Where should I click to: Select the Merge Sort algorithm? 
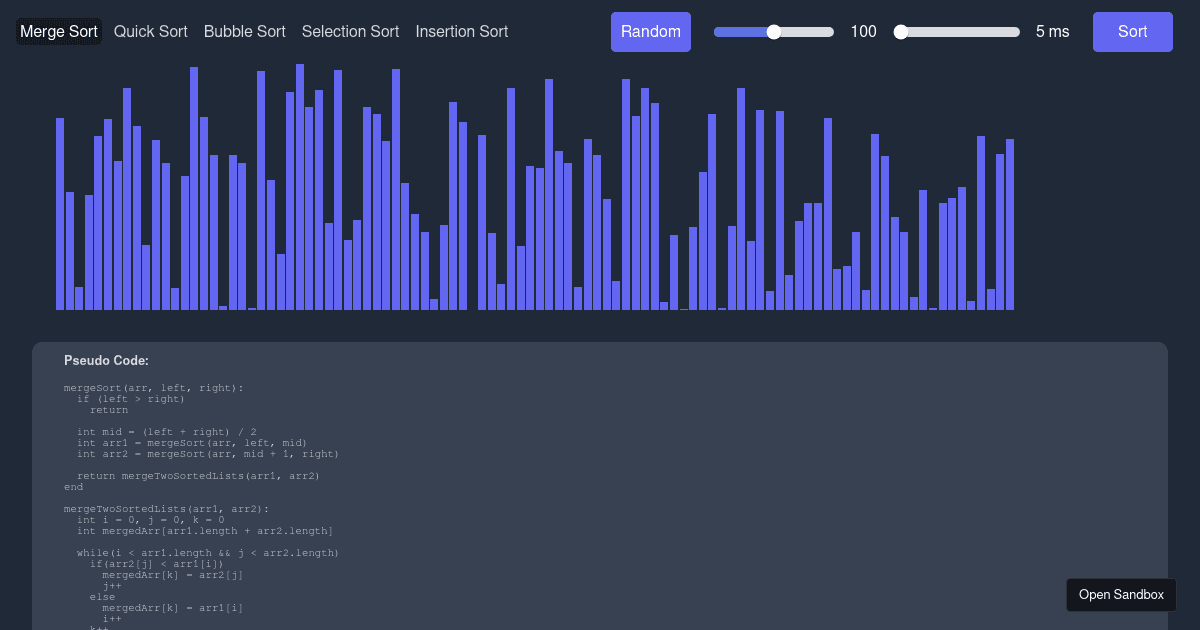(58, 31)
